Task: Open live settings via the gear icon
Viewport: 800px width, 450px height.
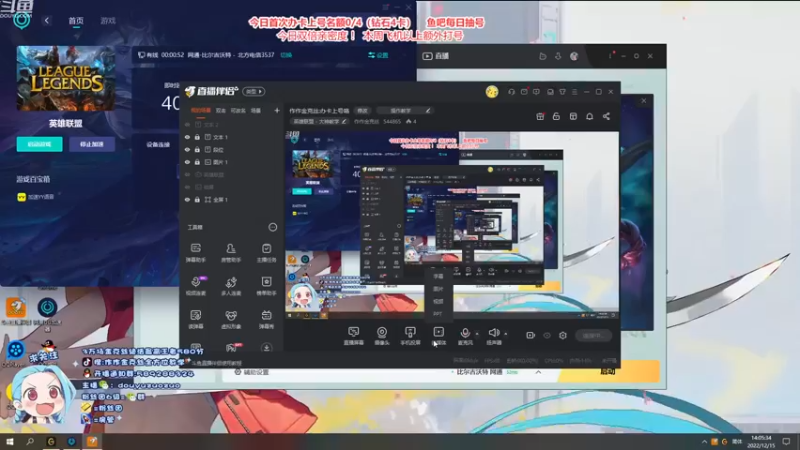Action: tap(563, 335)
